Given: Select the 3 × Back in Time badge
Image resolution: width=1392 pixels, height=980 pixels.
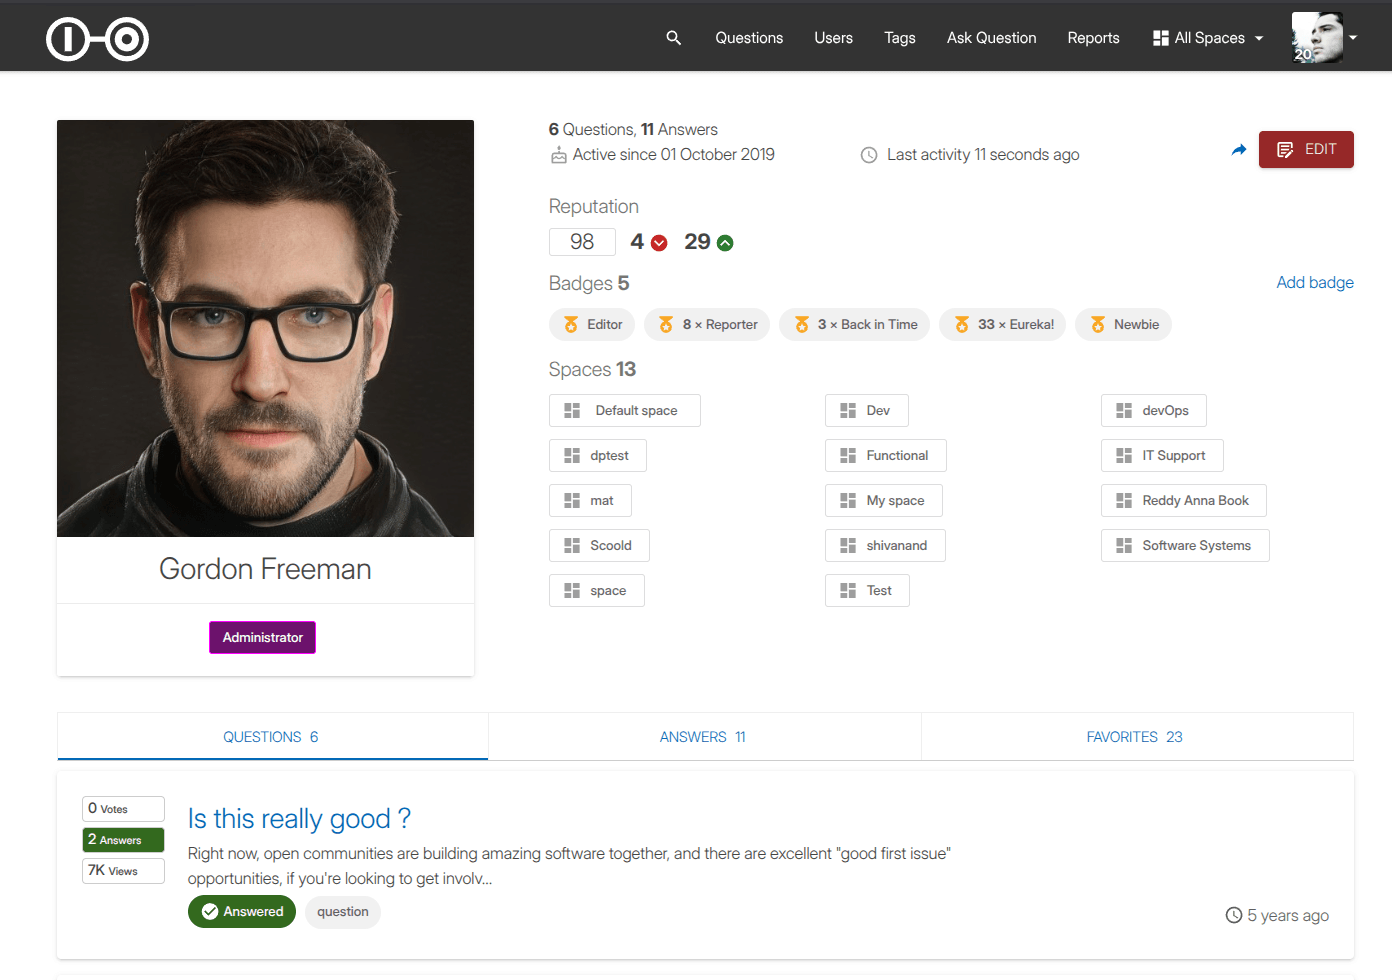Looking at the screenshot, I should tap(855, 324).
